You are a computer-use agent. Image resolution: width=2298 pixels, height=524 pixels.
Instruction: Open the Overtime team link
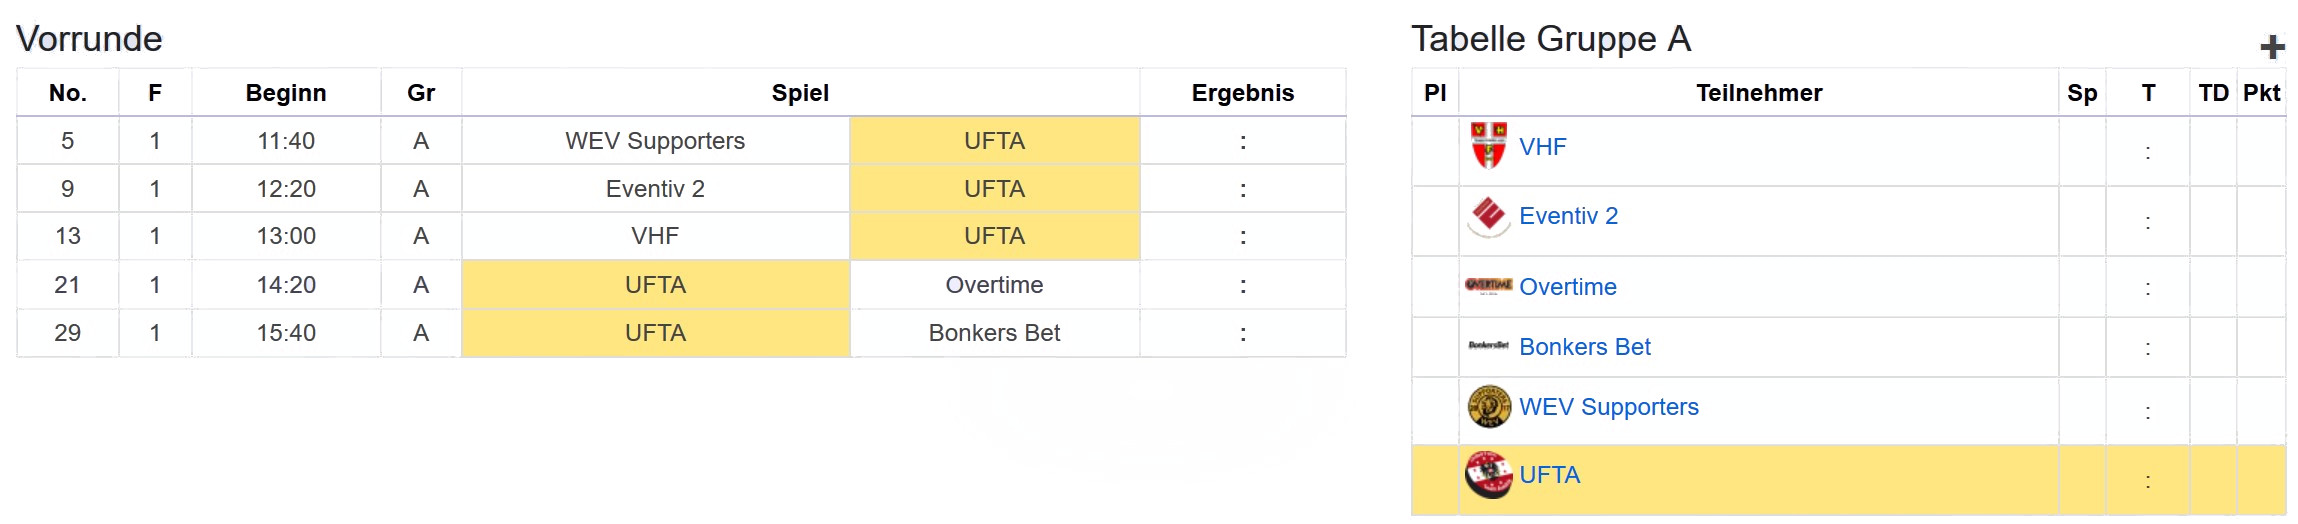pos(1567,287)
